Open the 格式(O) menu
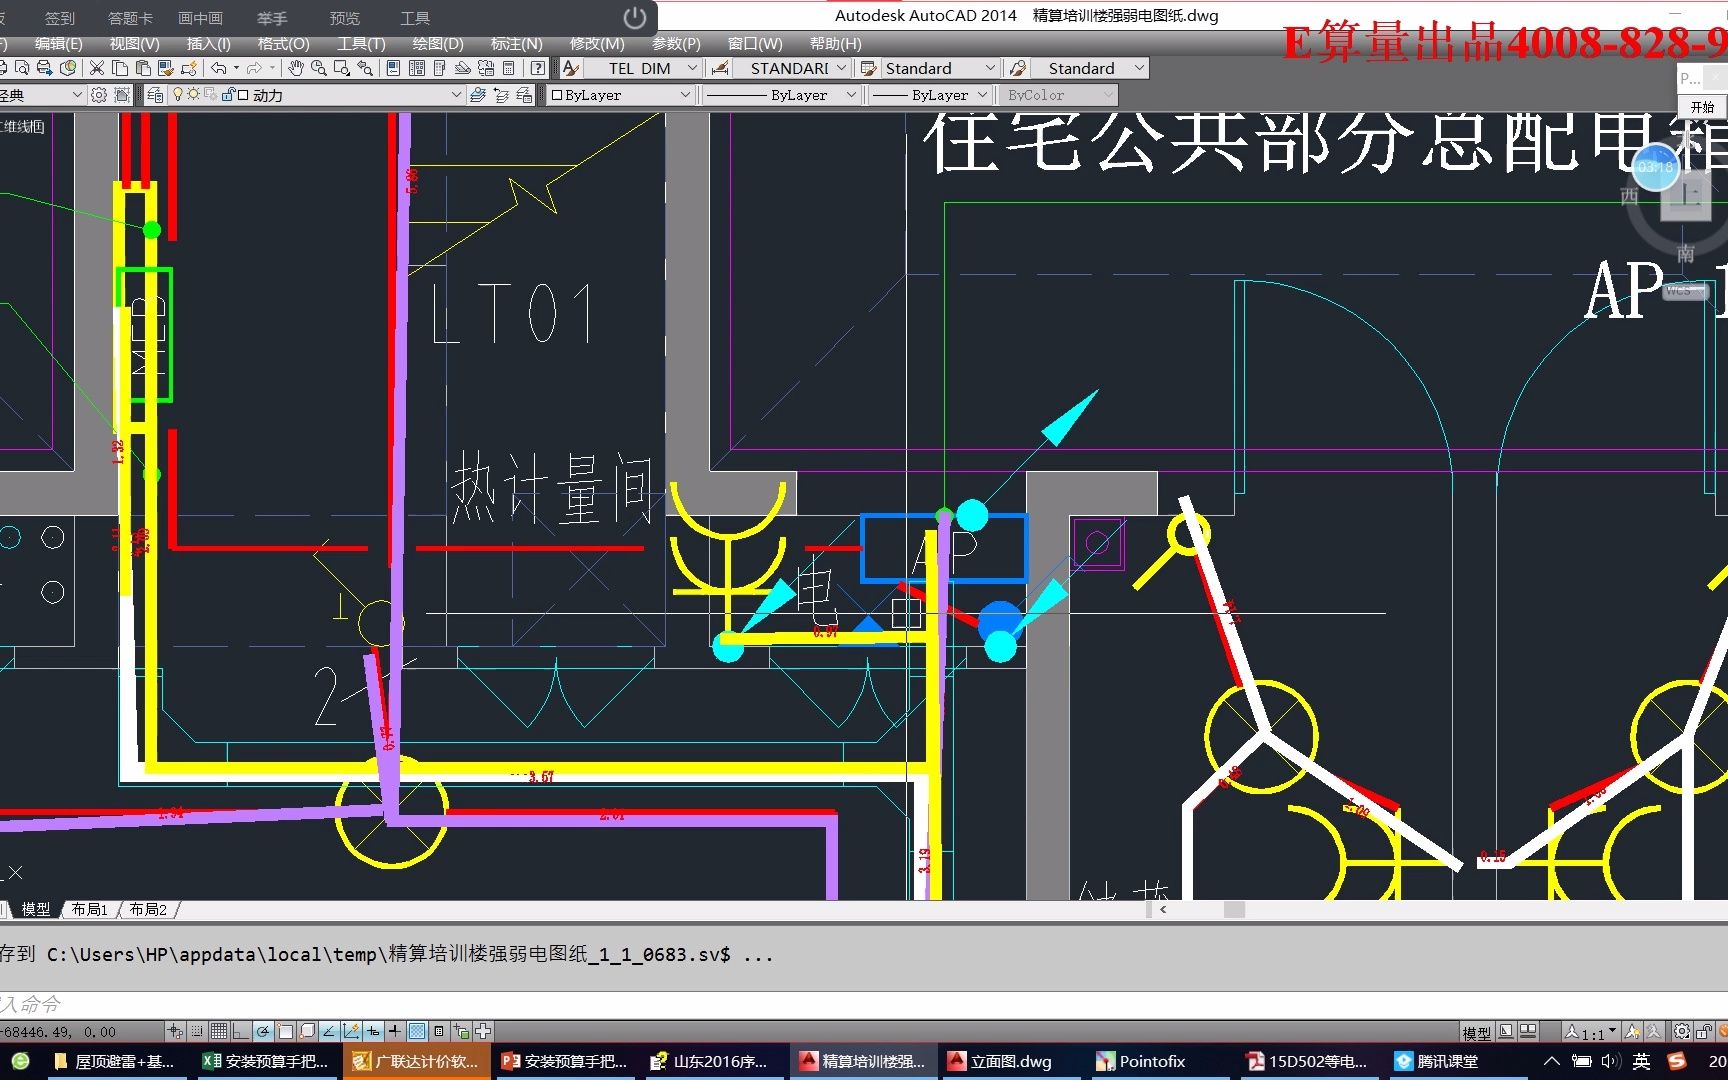The width and height of the screenshot is (1728, 1080). coord(283,43)
